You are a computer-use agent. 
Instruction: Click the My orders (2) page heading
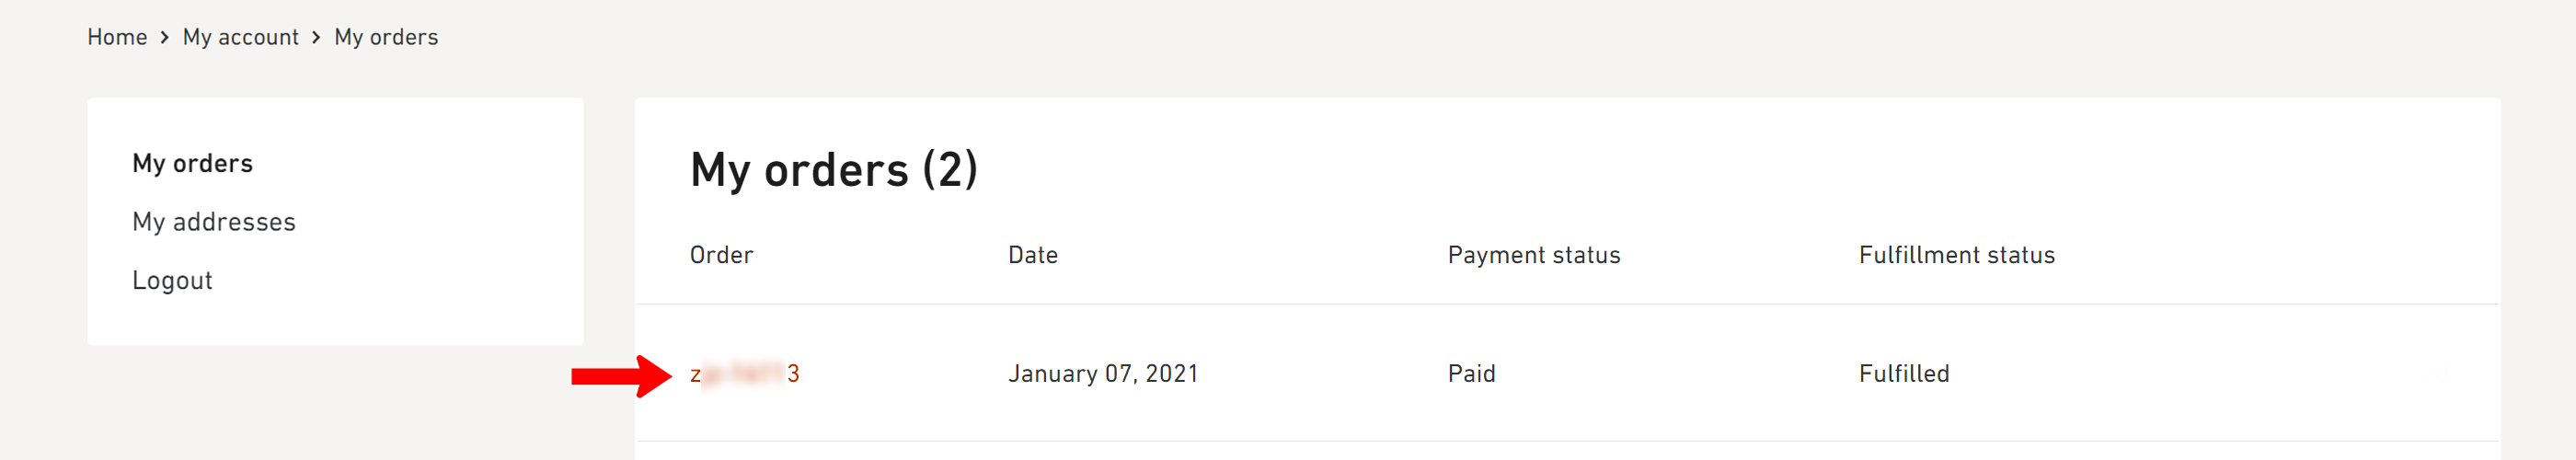click(833, 170)
